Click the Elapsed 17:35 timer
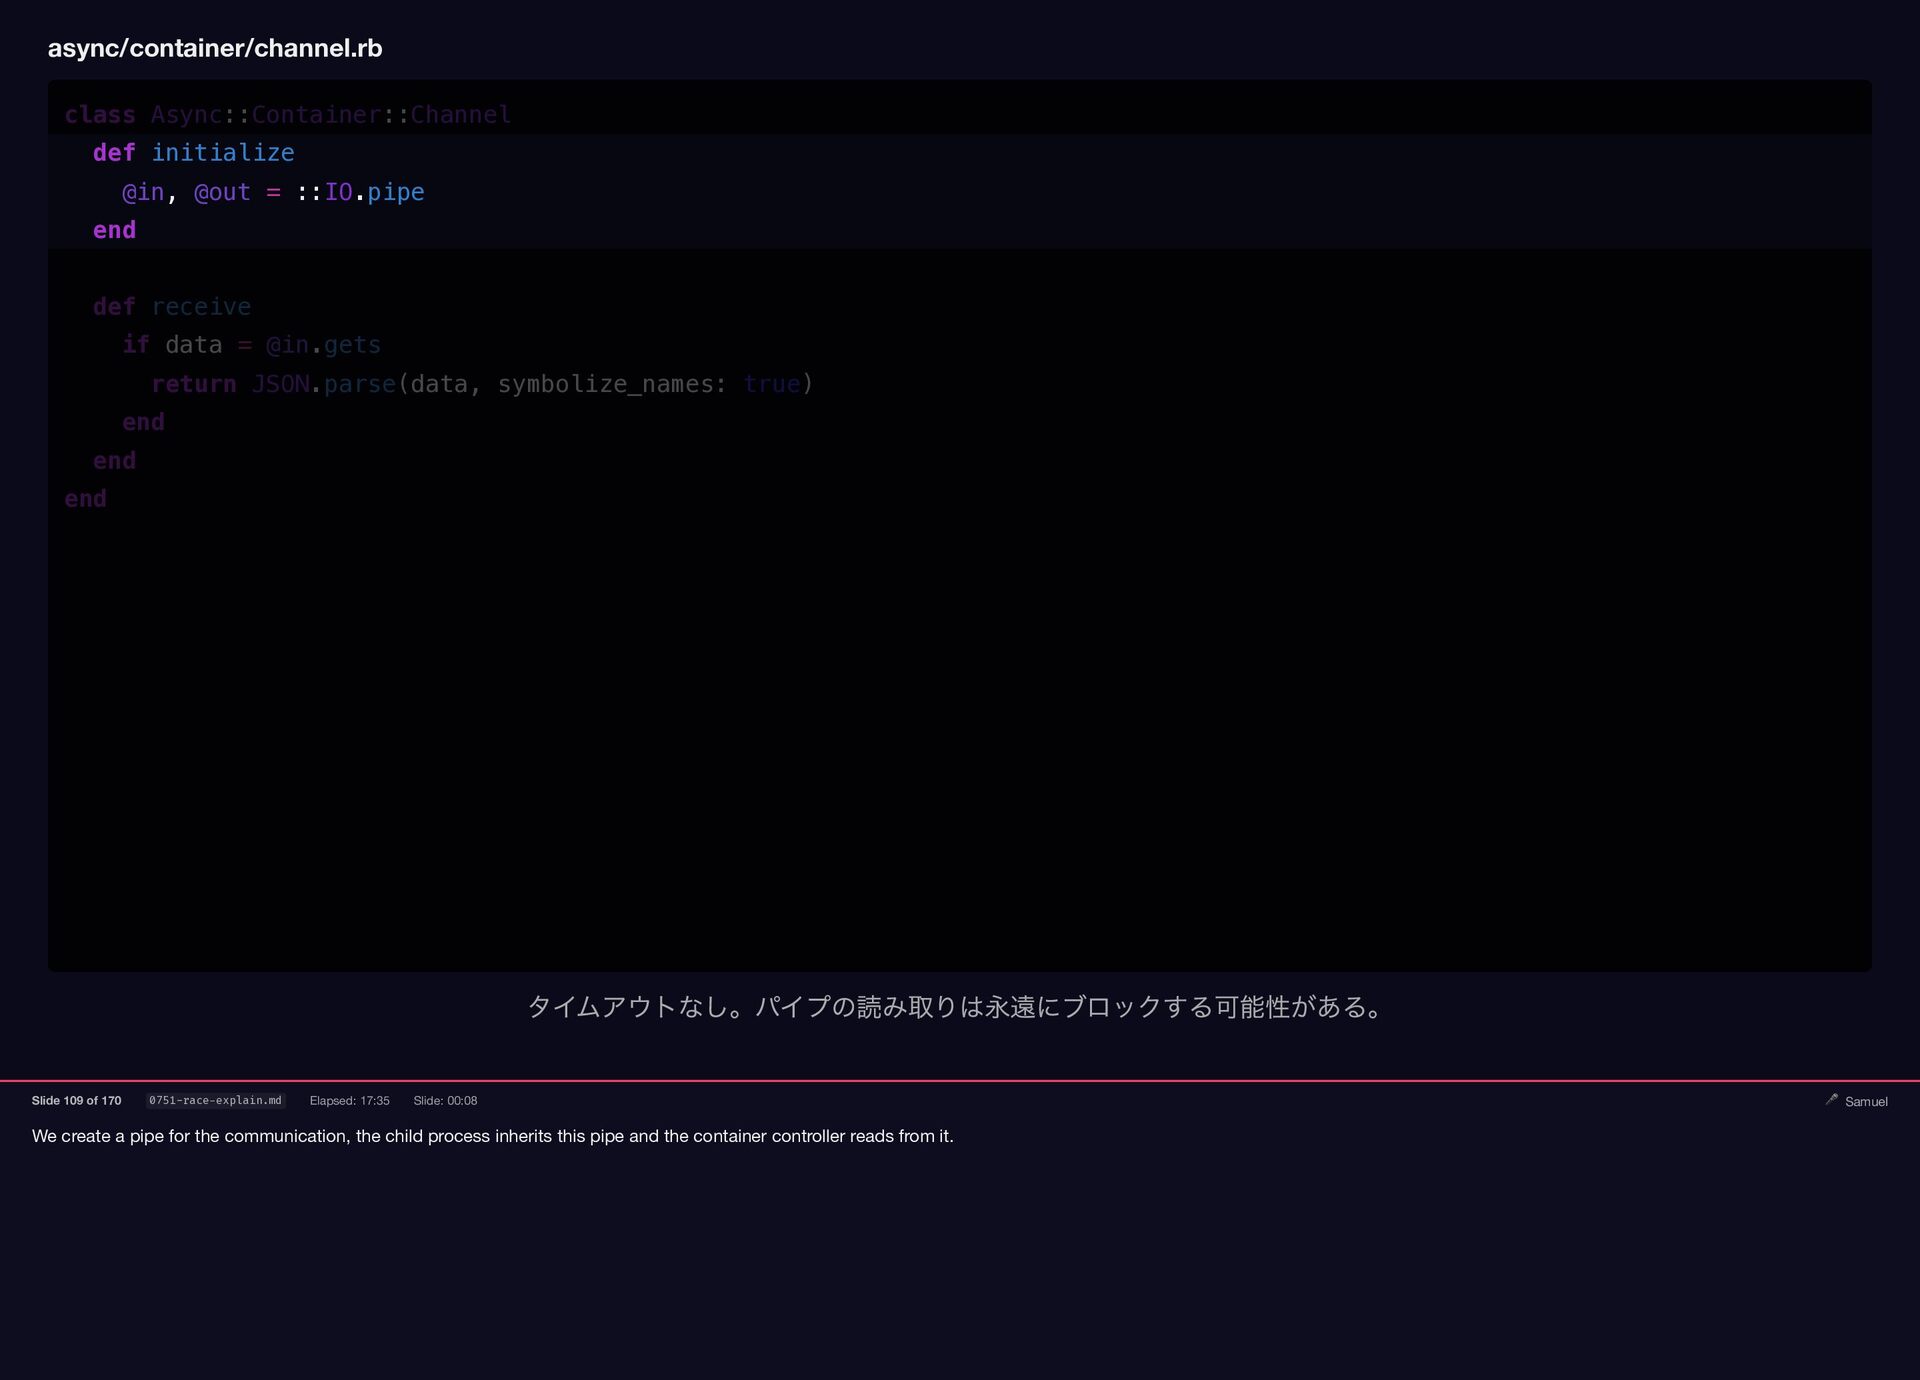Viewport: 1920px width, 1380px height. pyautogui.click(x=349, y=1100)
